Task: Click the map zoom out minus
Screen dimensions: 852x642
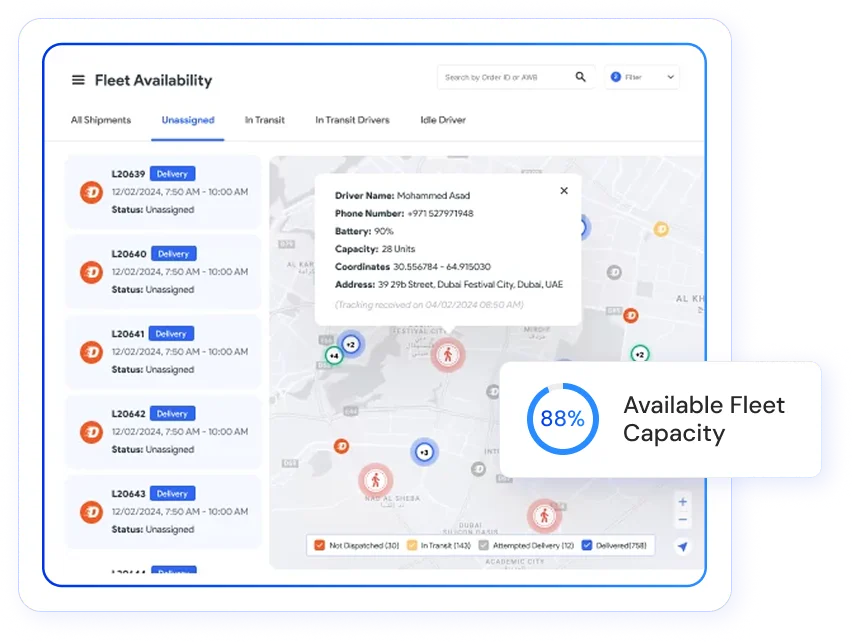Action: (683, 520)
